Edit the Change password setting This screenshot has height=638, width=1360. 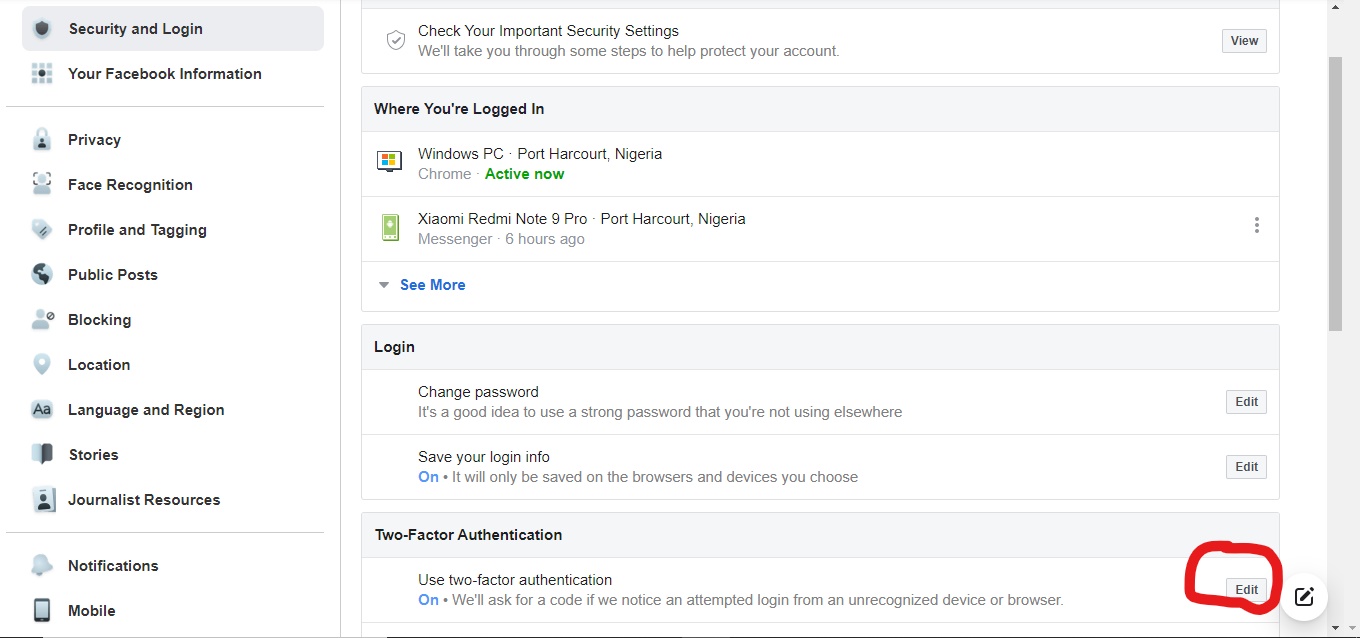coord(1246,402)
